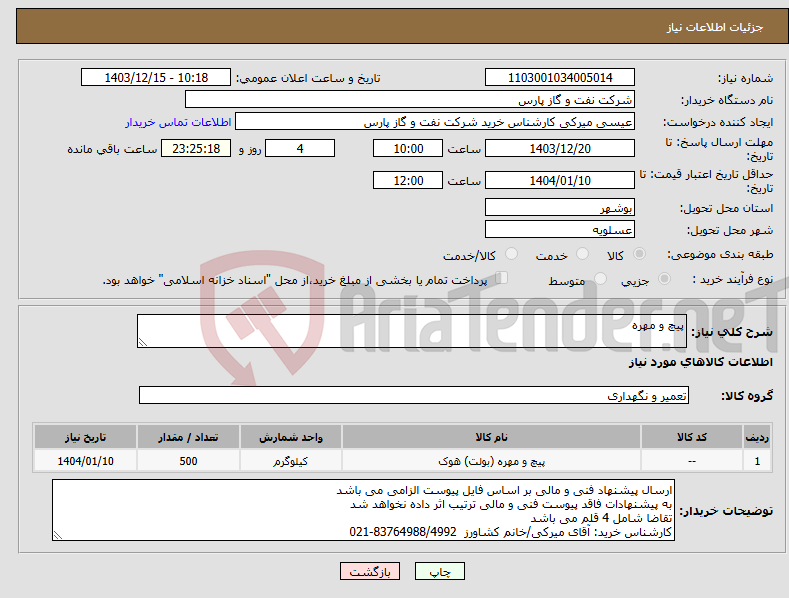Select the کالا radio button
The height and width of the screenshot is (598, 789).
(639, 254)
